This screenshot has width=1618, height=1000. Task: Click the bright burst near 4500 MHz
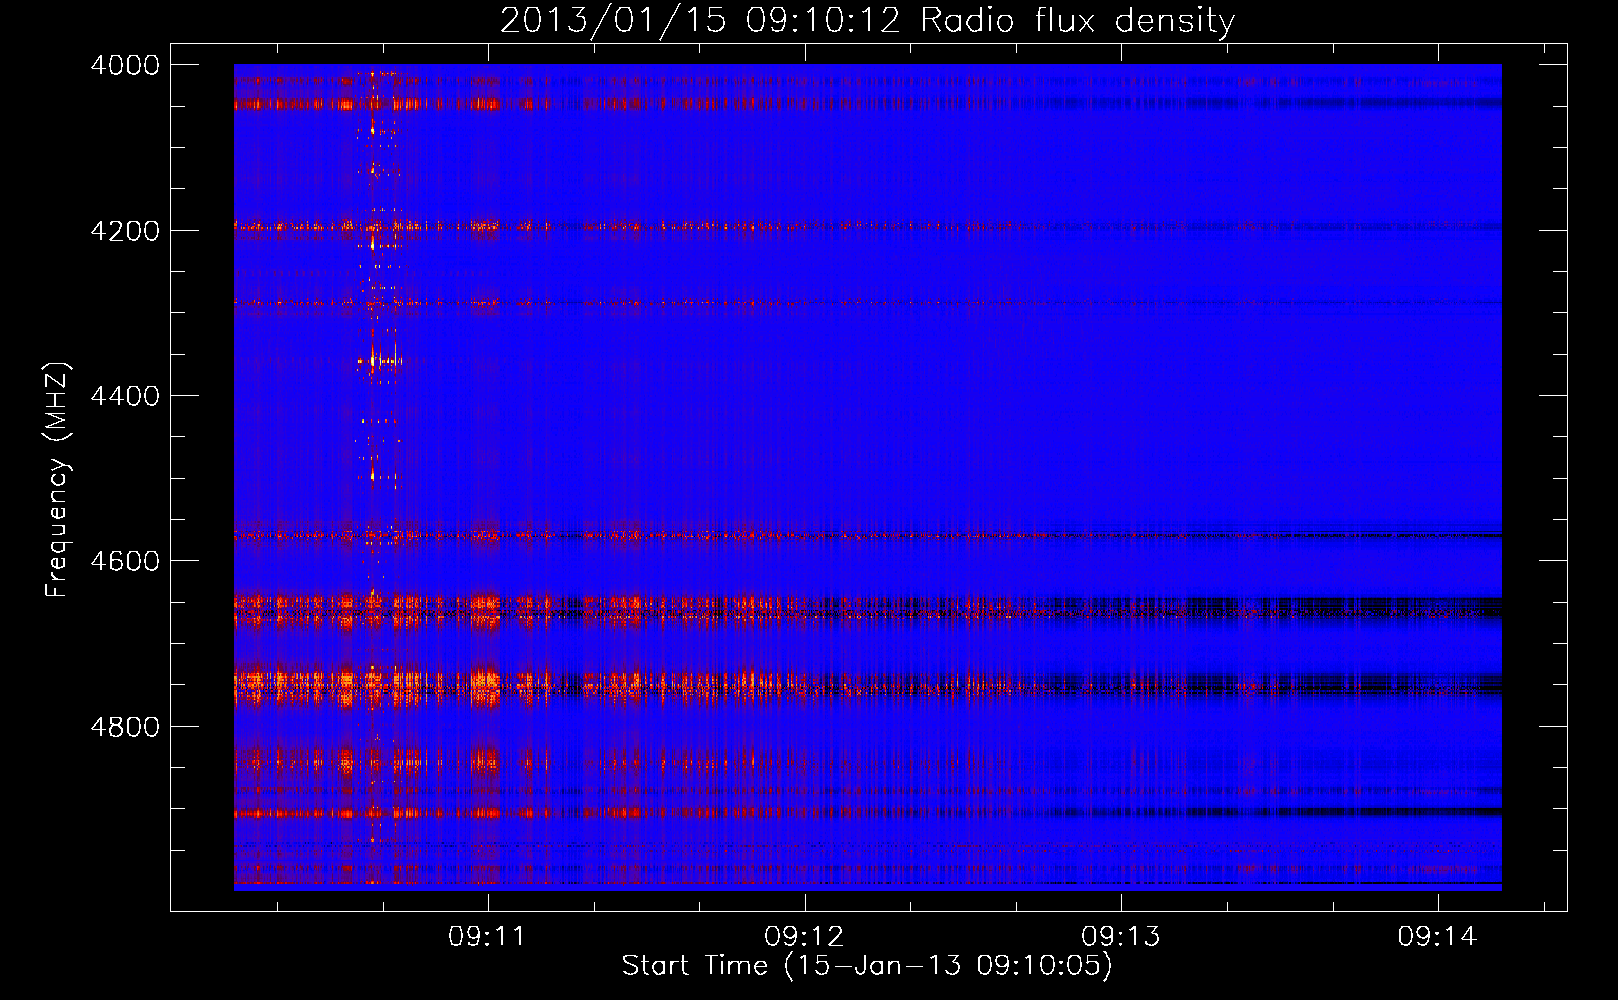click(x=373, y=475)
